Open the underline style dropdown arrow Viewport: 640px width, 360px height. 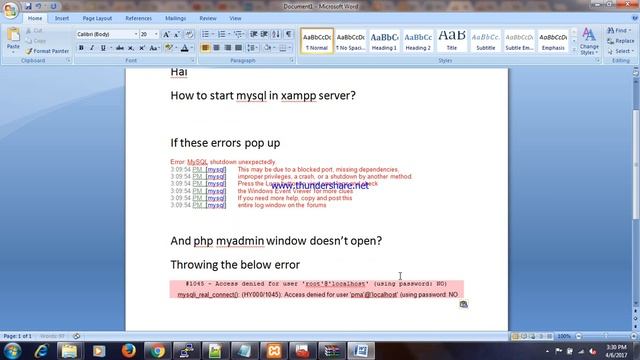coord(111,48)
